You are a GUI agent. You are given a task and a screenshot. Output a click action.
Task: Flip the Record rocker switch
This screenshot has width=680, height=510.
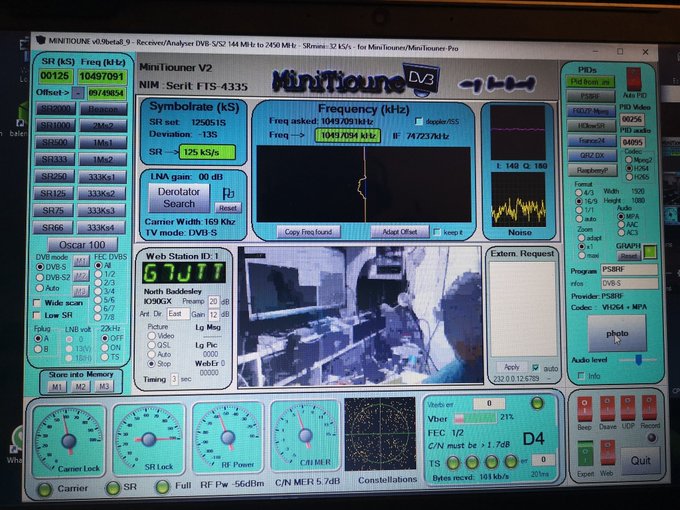pyautogui.click(x=649, y=408)
